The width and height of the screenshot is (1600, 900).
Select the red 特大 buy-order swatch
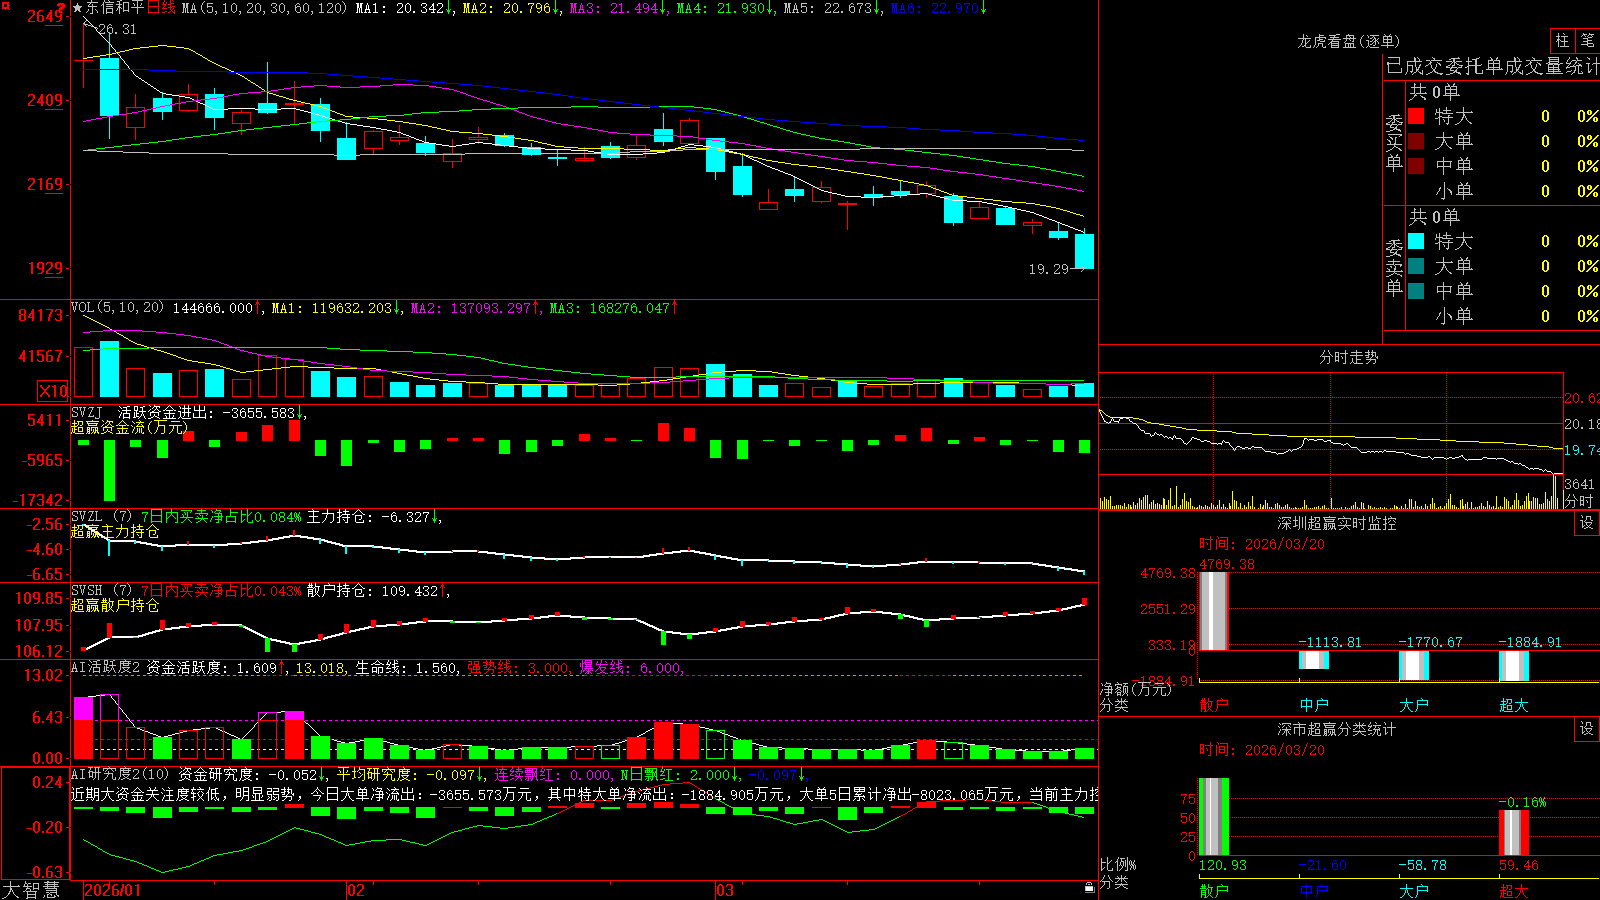tap(1416, 116)
